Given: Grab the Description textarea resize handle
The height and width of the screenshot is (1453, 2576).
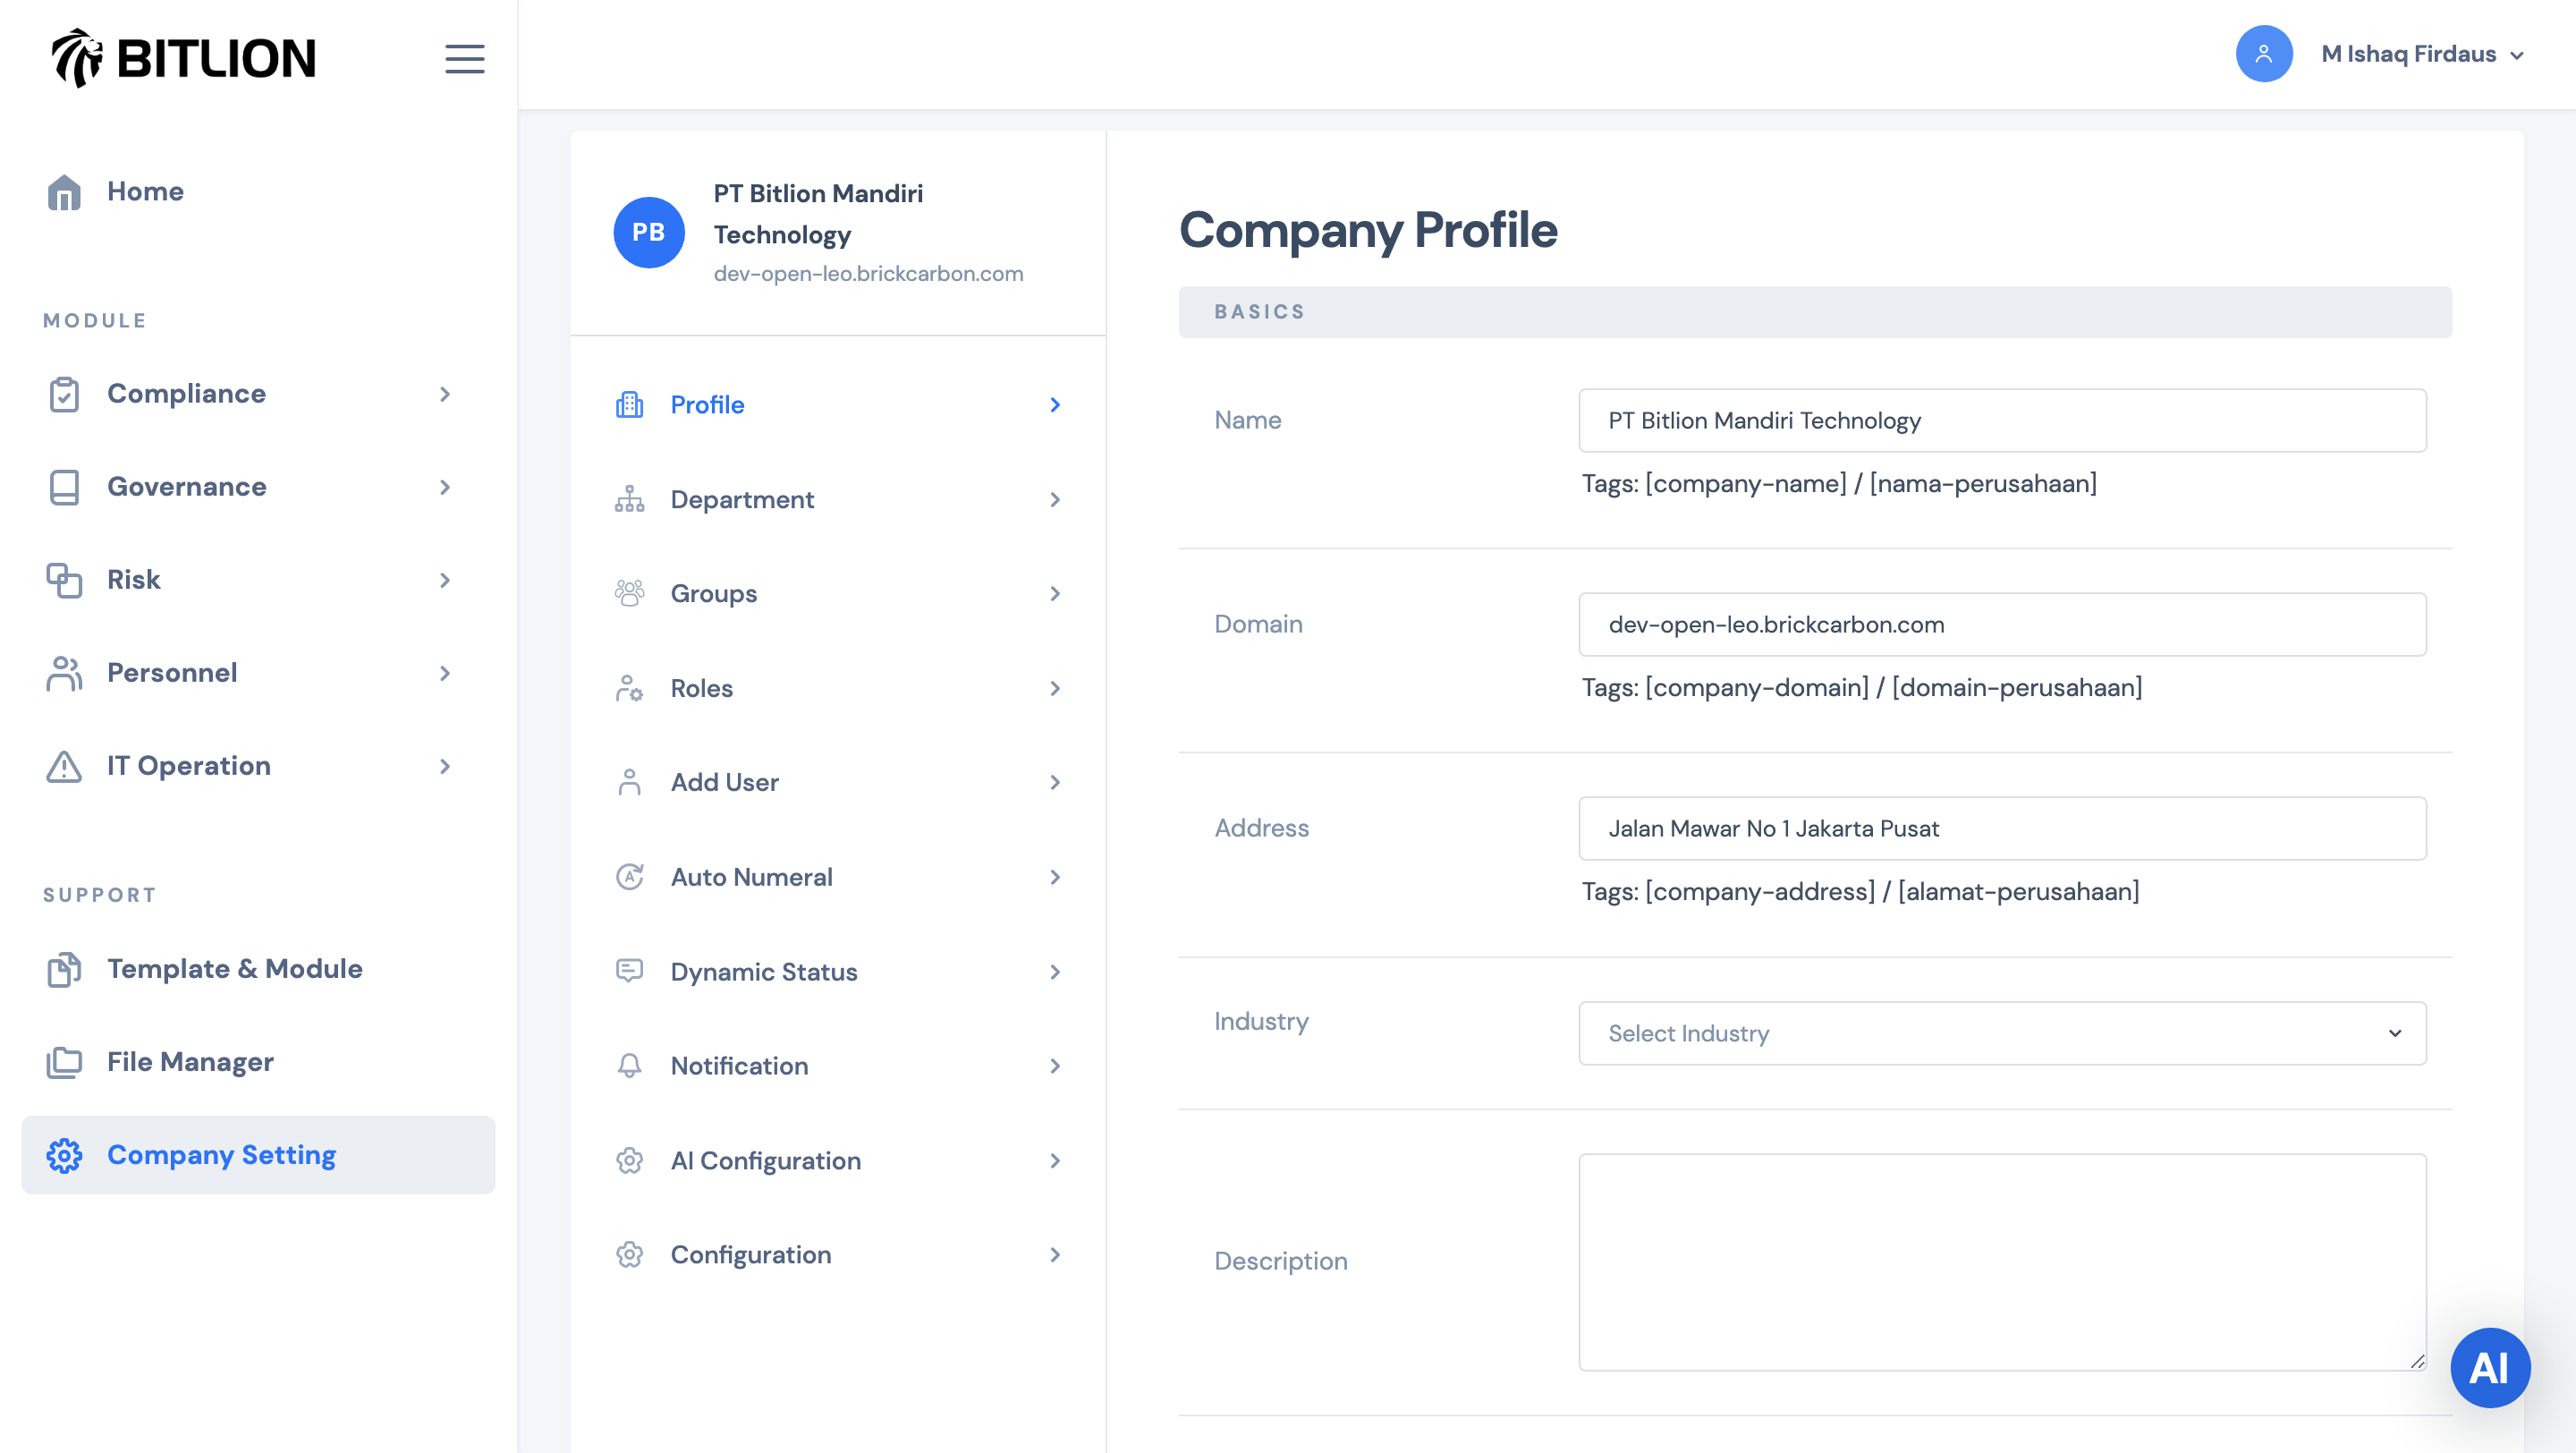Looking at the screenshot, I should (2416, 1360).
